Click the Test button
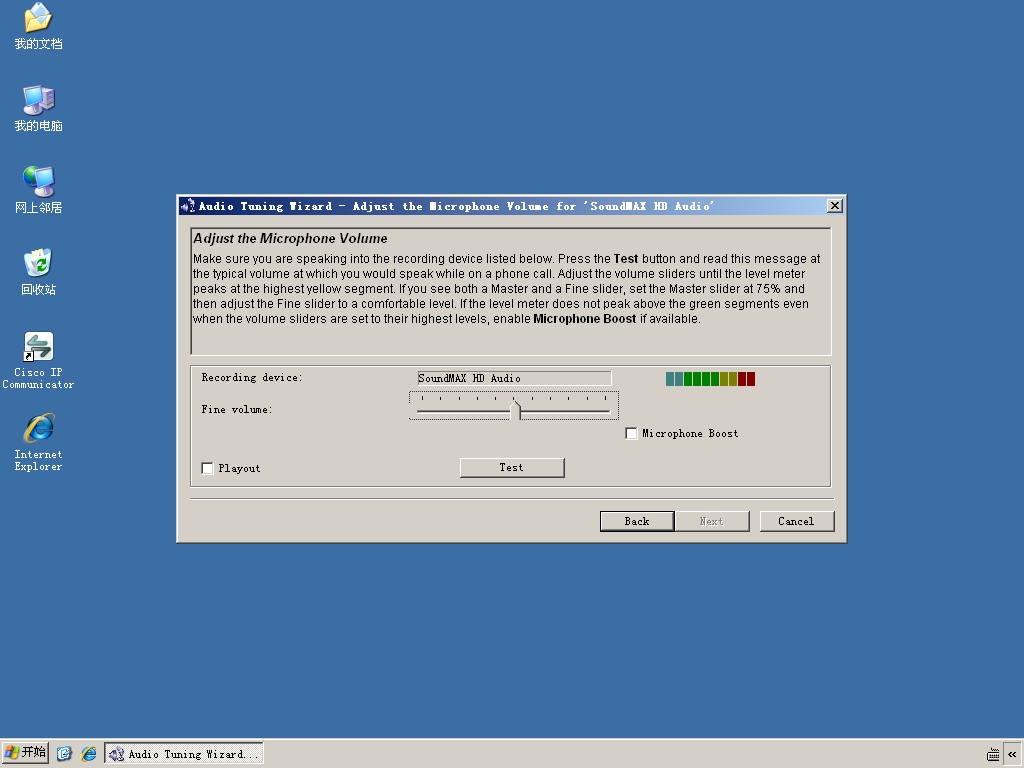Image resolution: width=1024 pixels, height=768 pixels. (x=512, y=468)
